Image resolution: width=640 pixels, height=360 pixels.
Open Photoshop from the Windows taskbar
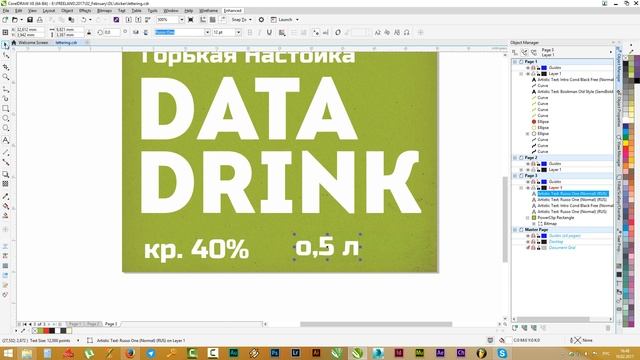[x=275, y=353]
